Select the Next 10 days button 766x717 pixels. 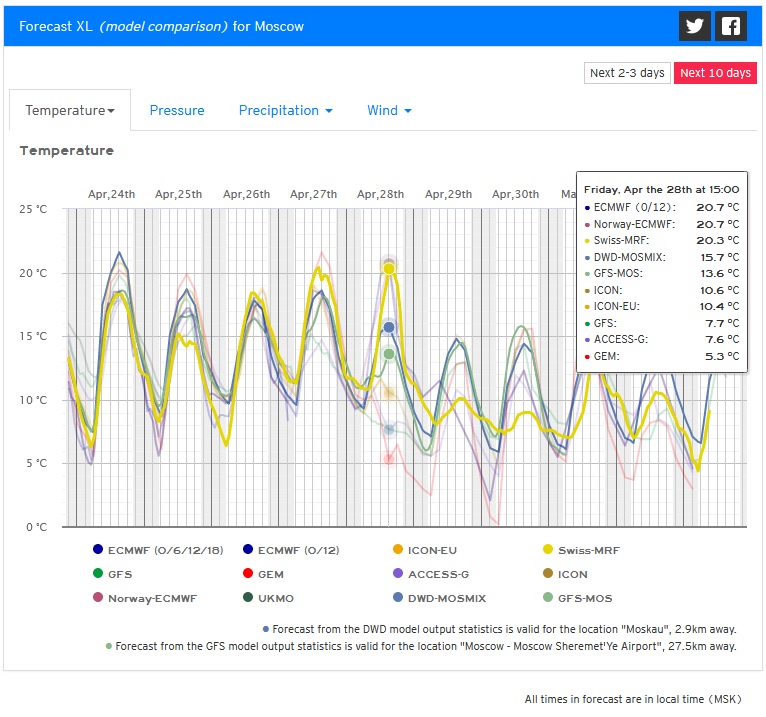point(715,73)
